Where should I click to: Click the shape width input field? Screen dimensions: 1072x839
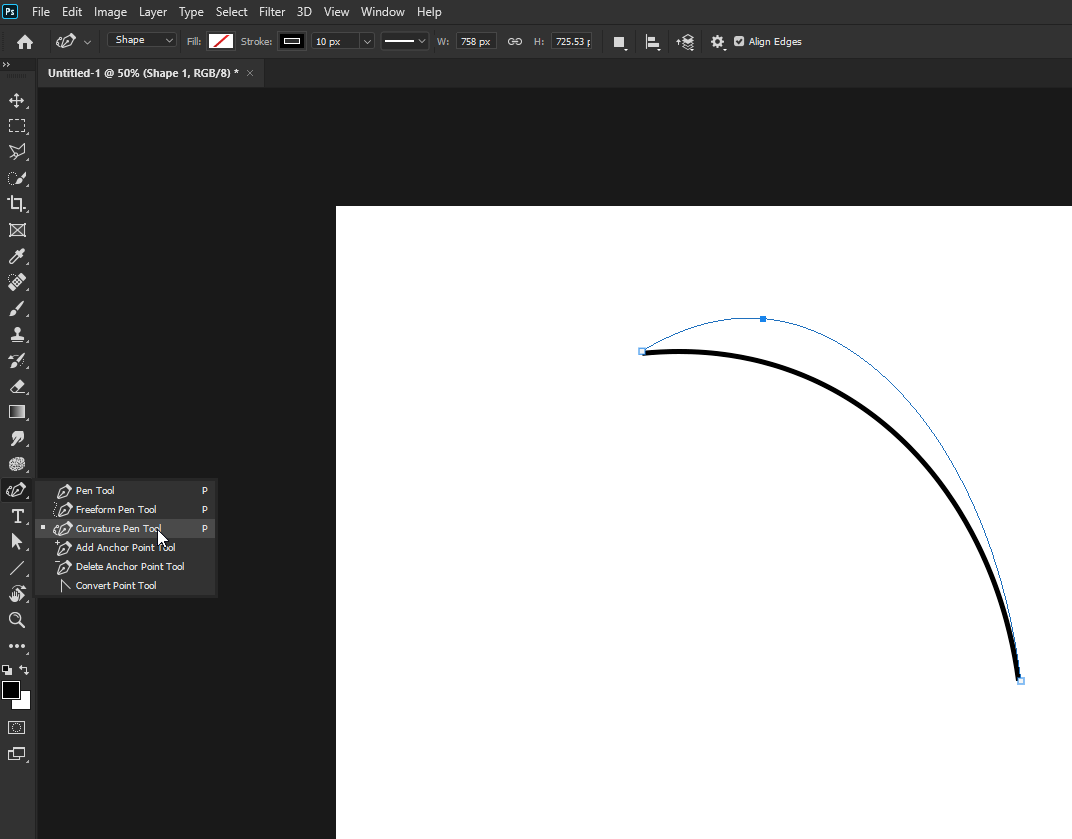pos(476,42)
